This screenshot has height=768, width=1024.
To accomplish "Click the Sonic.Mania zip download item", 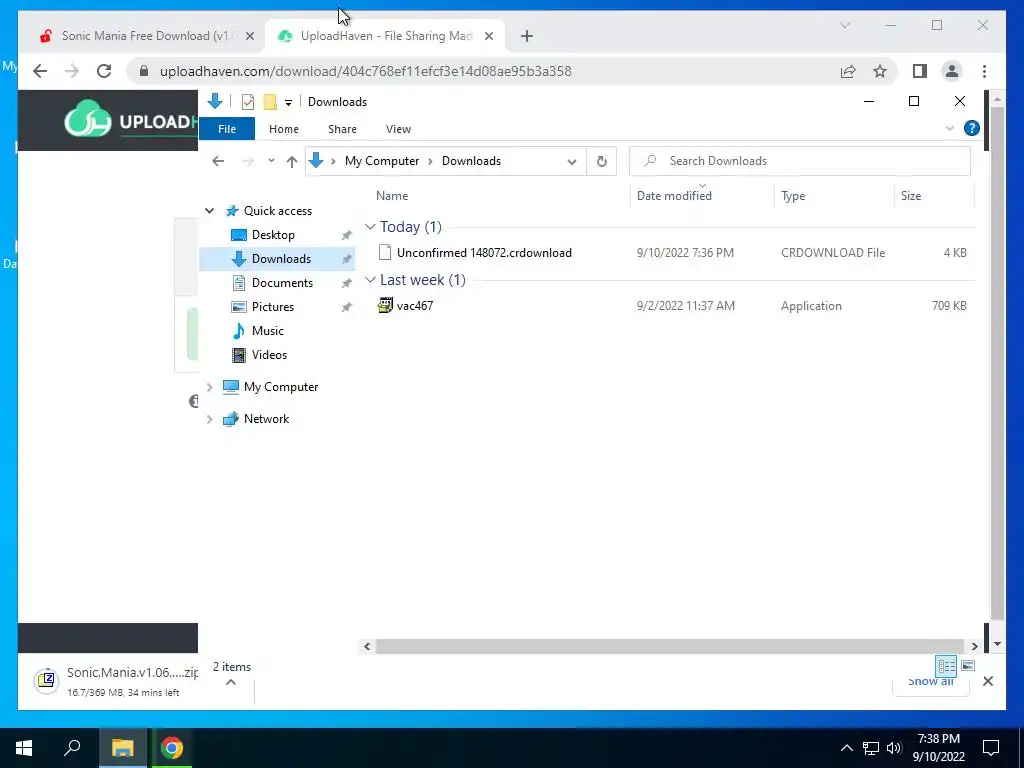I will click(116, 681).
